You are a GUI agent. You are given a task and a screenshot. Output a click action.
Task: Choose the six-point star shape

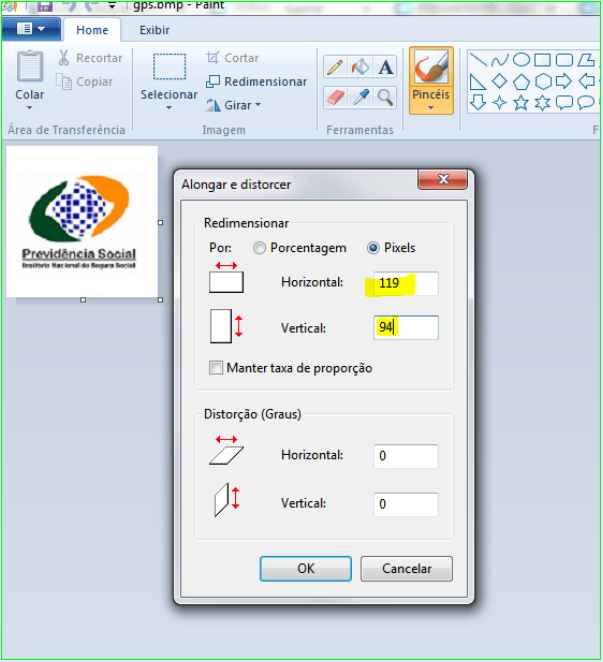543,103
